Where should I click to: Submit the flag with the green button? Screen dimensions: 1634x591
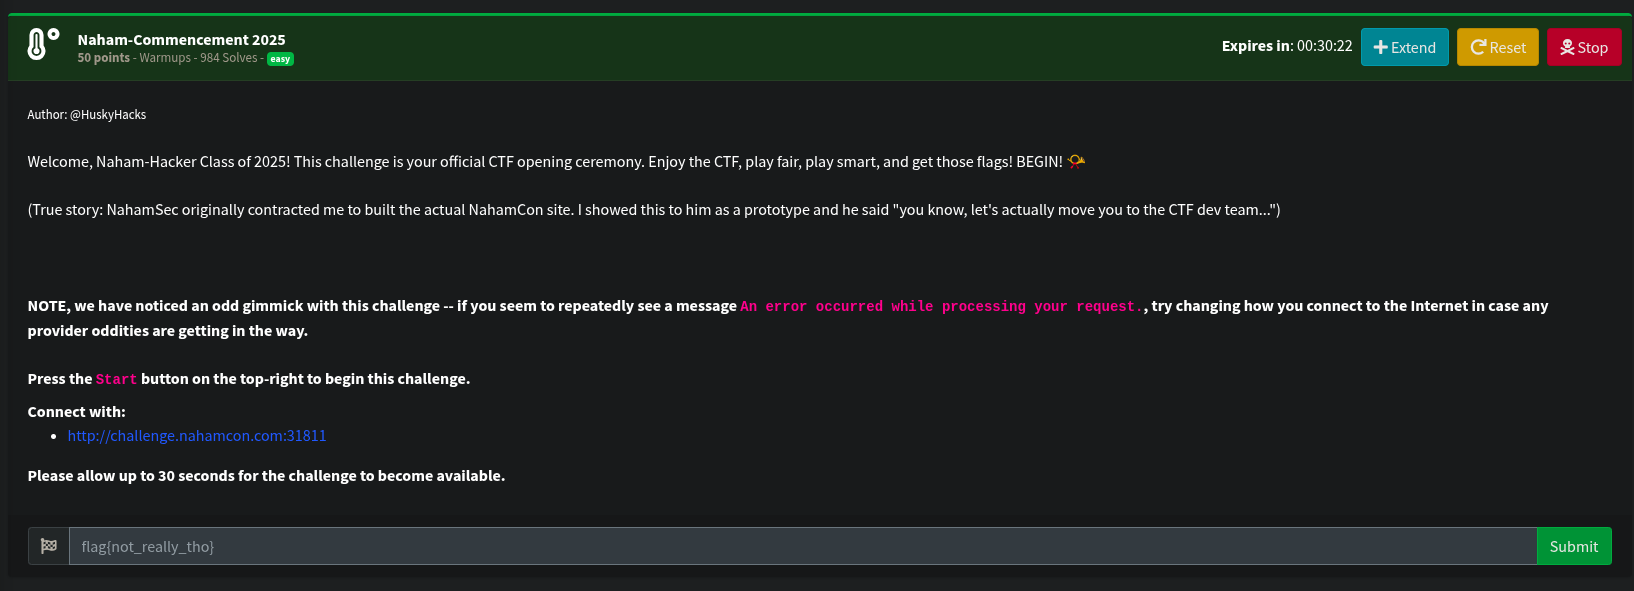1573,546
